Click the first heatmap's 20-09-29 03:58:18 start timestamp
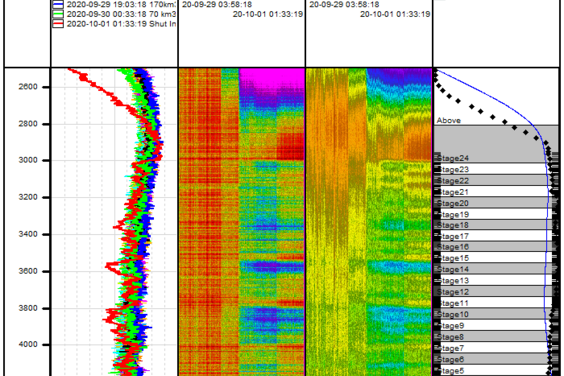The width and height of the screenshot is (564, 376). [217, 5]
